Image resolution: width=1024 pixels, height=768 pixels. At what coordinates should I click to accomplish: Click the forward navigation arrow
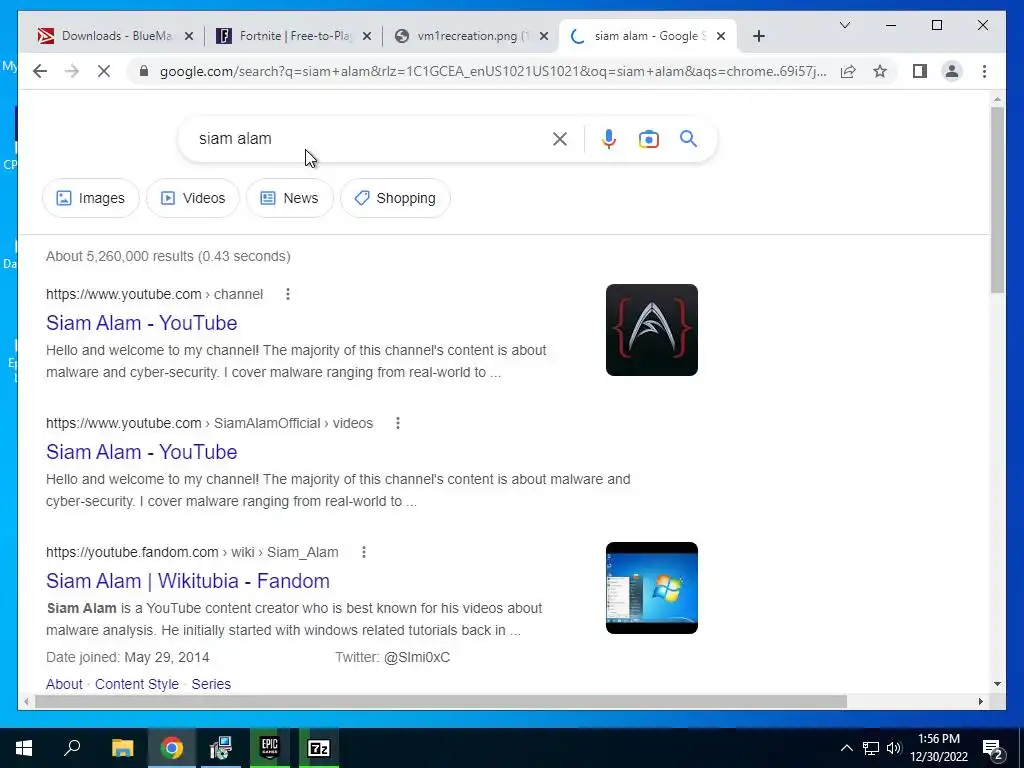coord(72,71)
